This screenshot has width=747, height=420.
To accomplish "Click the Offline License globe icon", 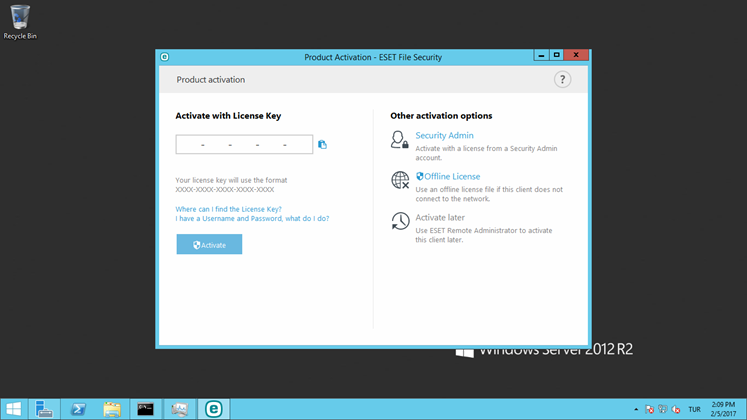I will [x=400, y=180].
